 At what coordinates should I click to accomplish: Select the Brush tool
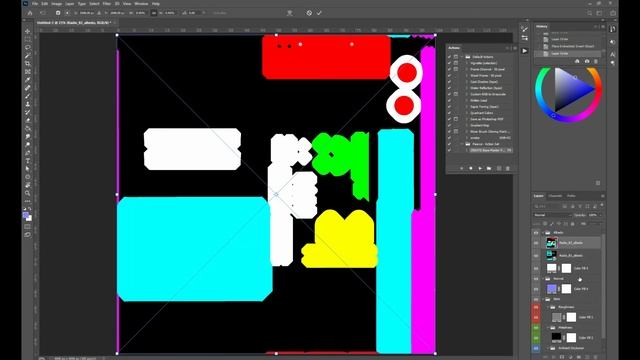[x=28, y=96]
